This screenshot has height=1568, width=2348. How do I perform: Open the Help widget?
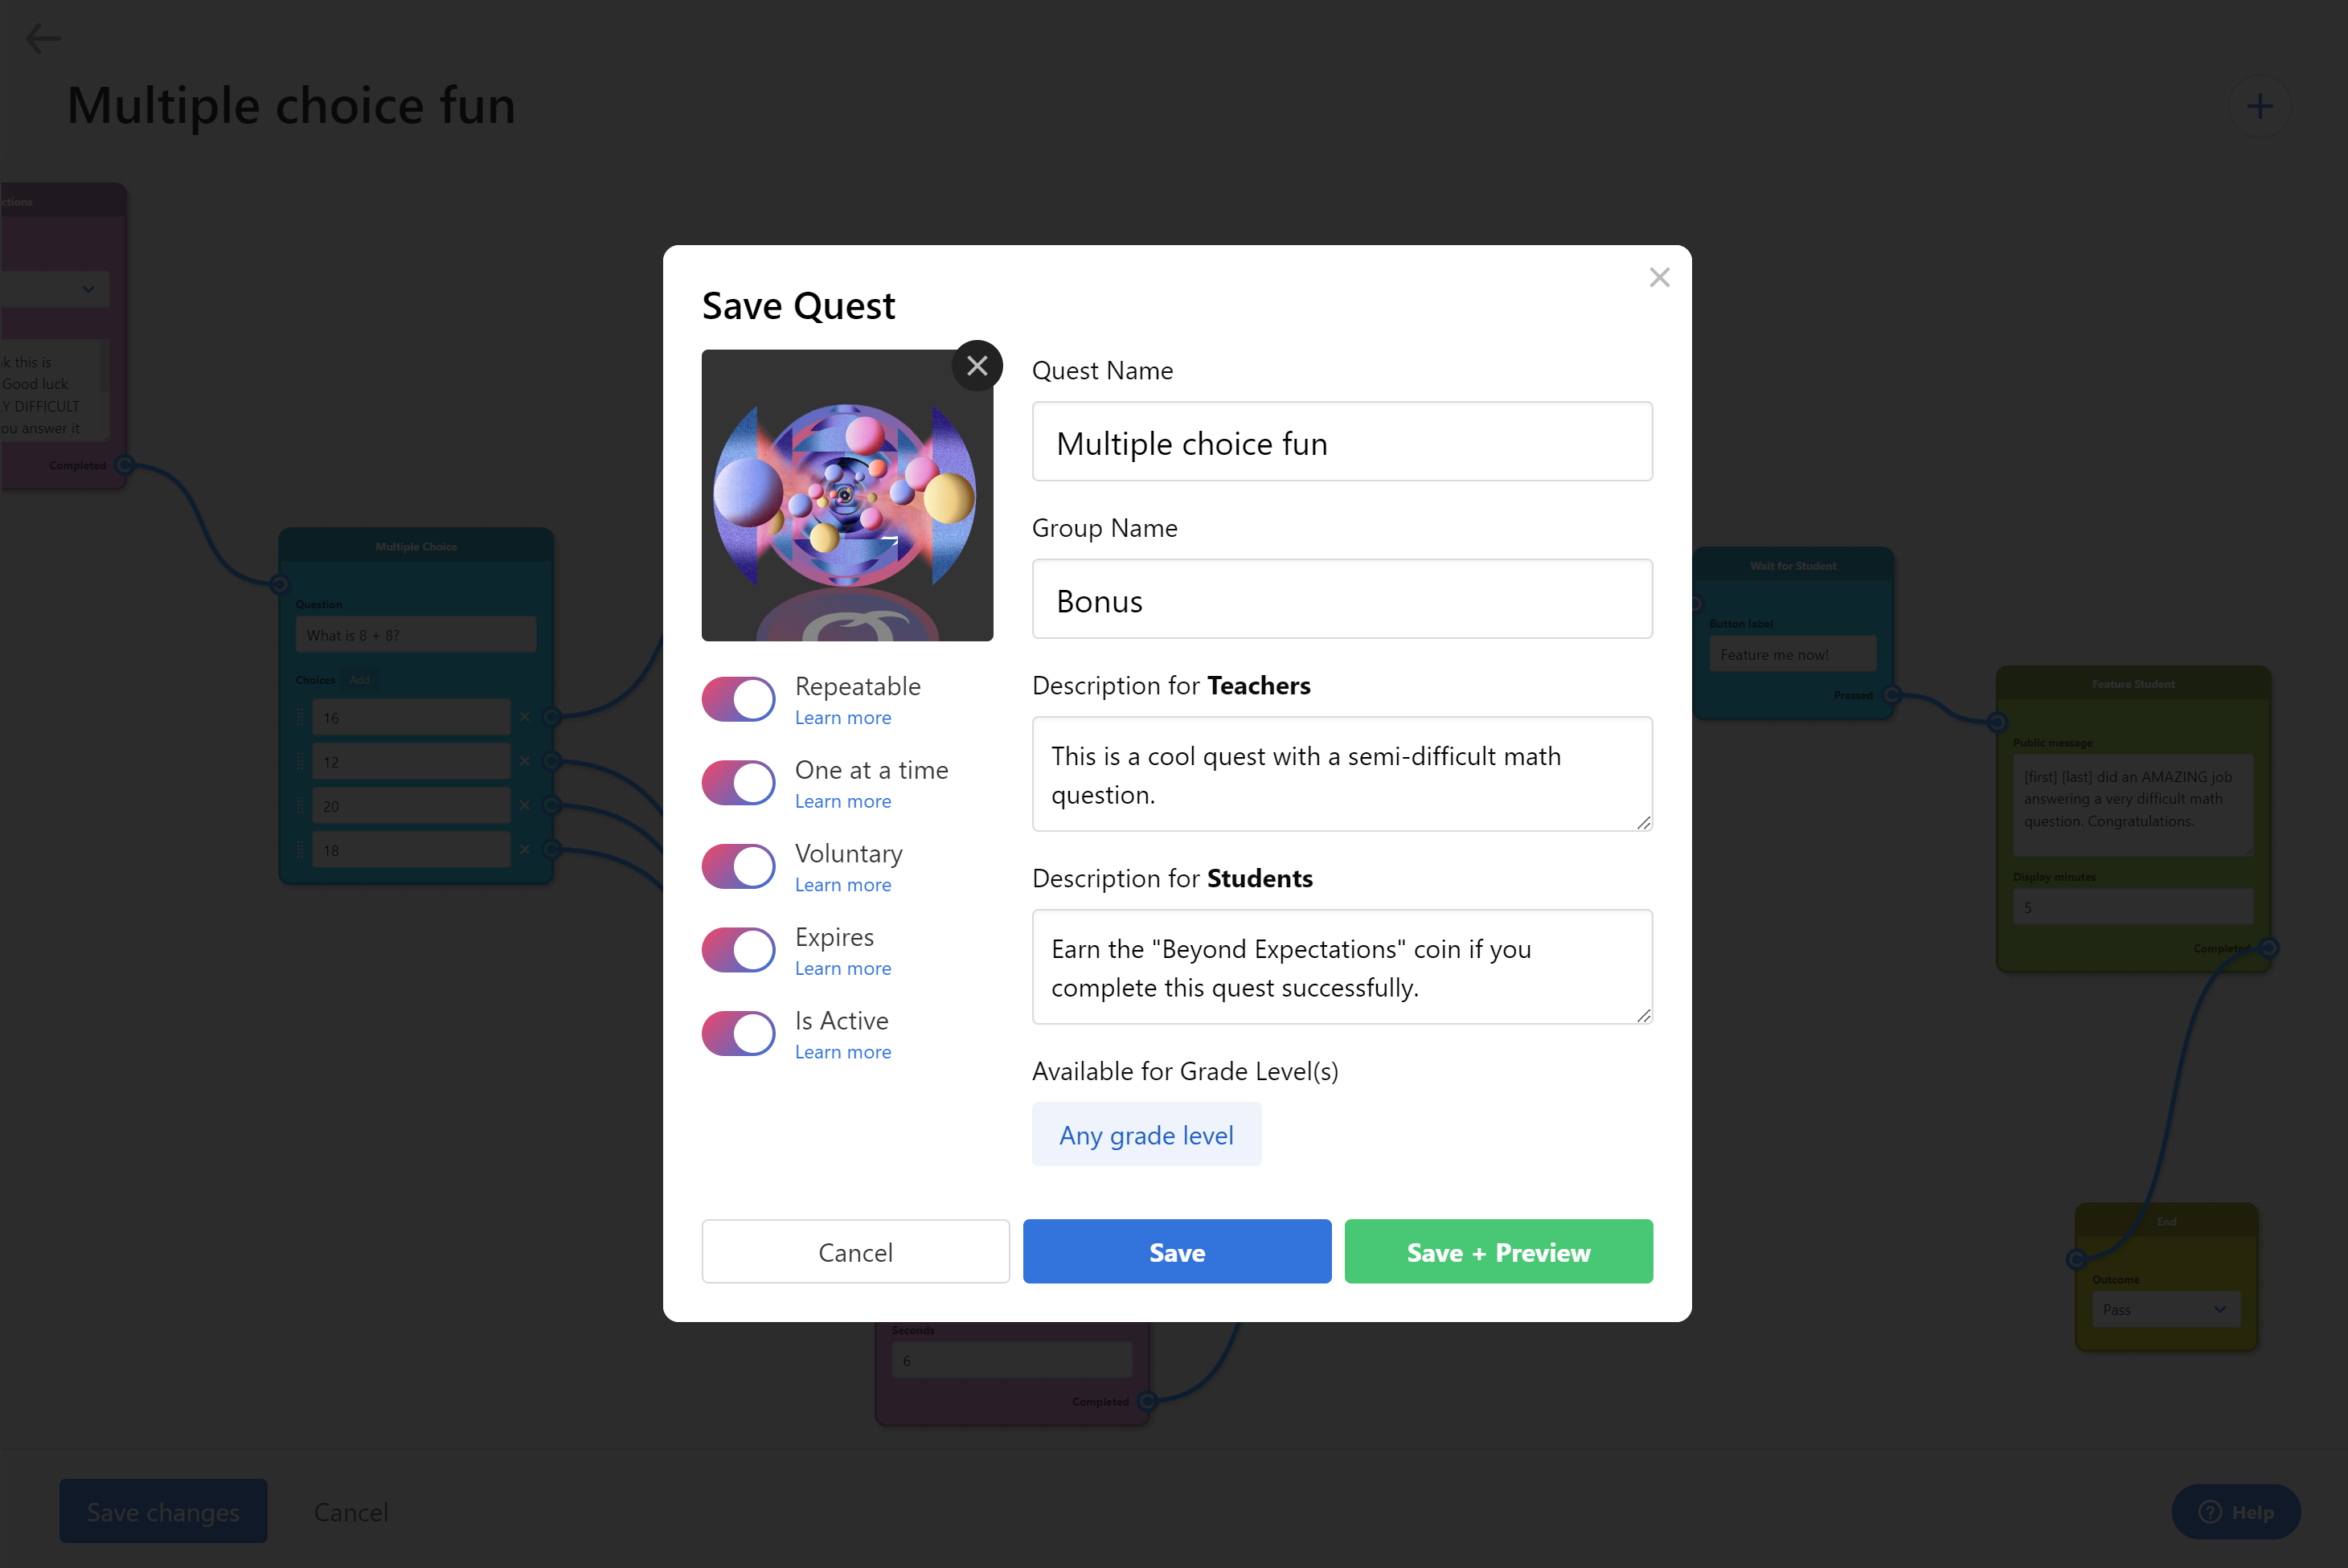coord(2235,1511)
